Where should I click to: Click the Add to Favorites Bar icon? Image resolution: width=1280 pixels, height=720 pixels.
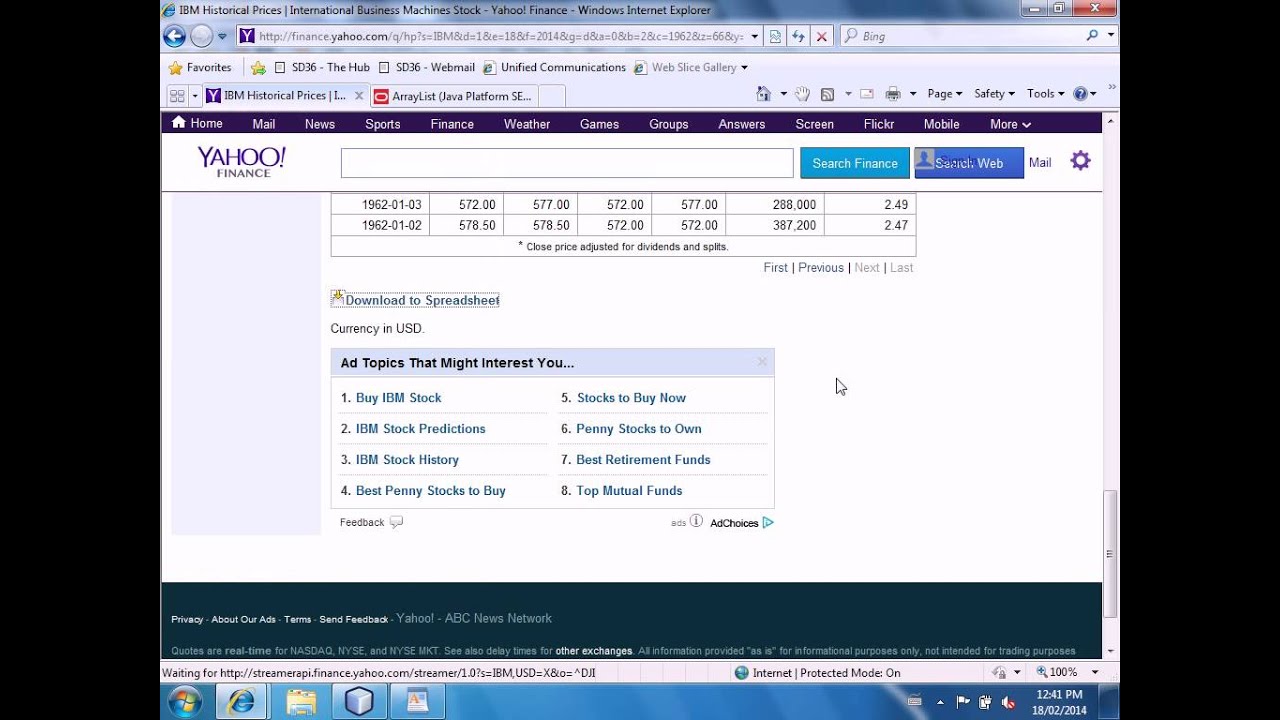pos(258,67)
